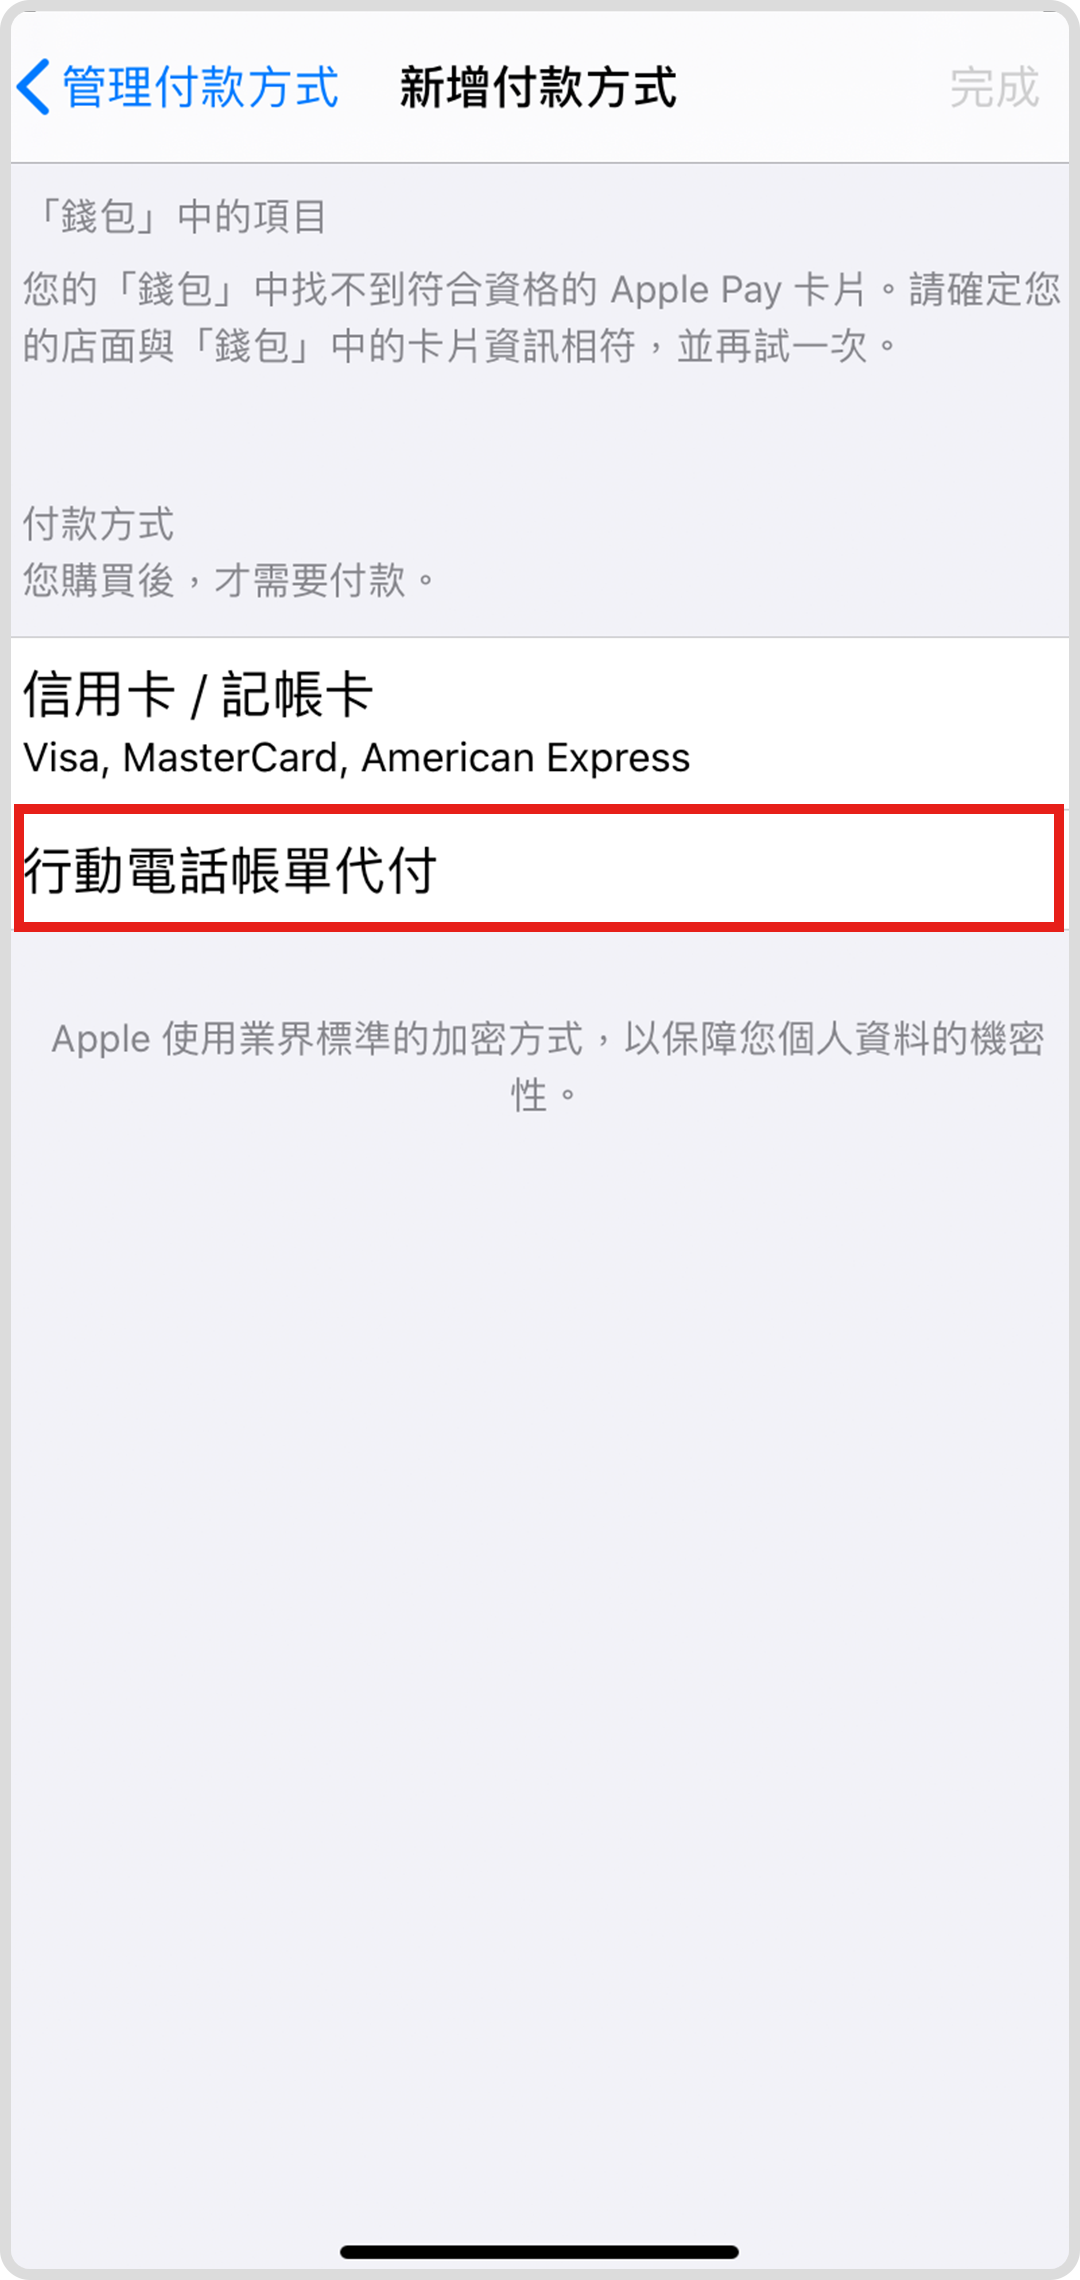
Task: Click the Visa, MasterCard, American Express subtitle
Action: point(356,758)
